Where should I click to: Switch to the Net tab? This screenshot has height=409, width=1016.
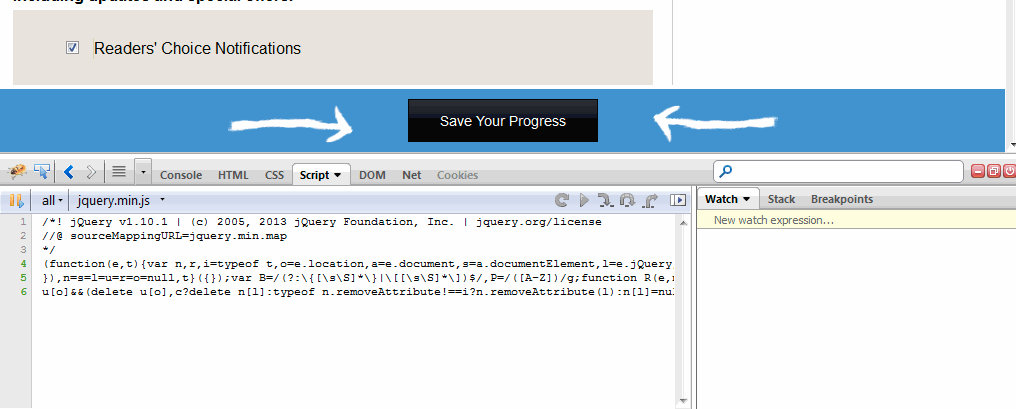411,175
